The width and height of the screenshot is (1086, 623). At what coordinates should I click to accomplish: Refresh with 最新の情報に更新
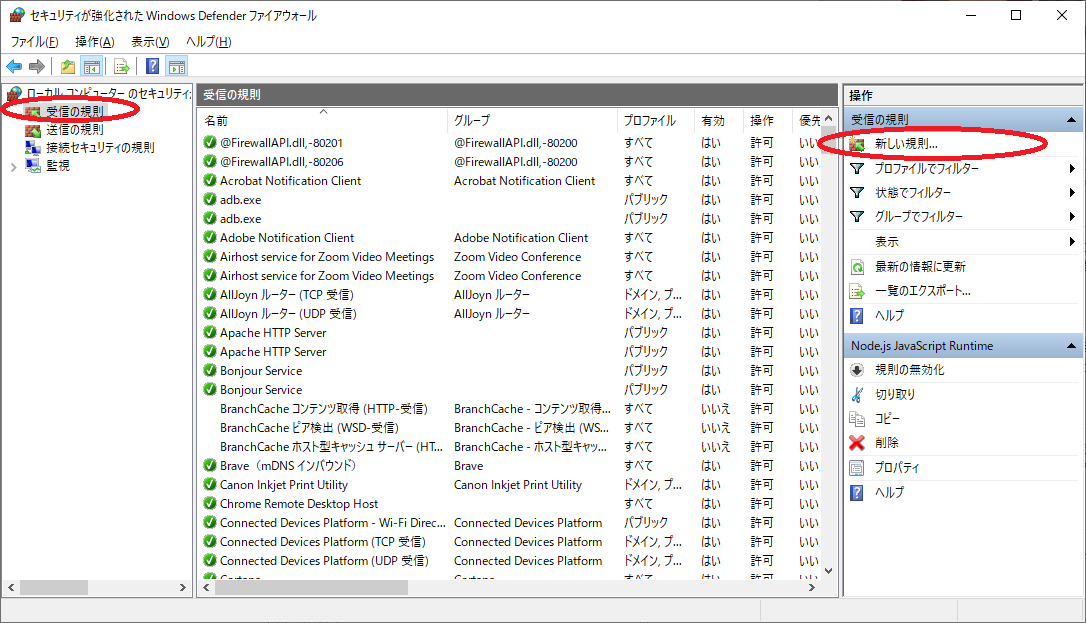click(x=920, y=267)
